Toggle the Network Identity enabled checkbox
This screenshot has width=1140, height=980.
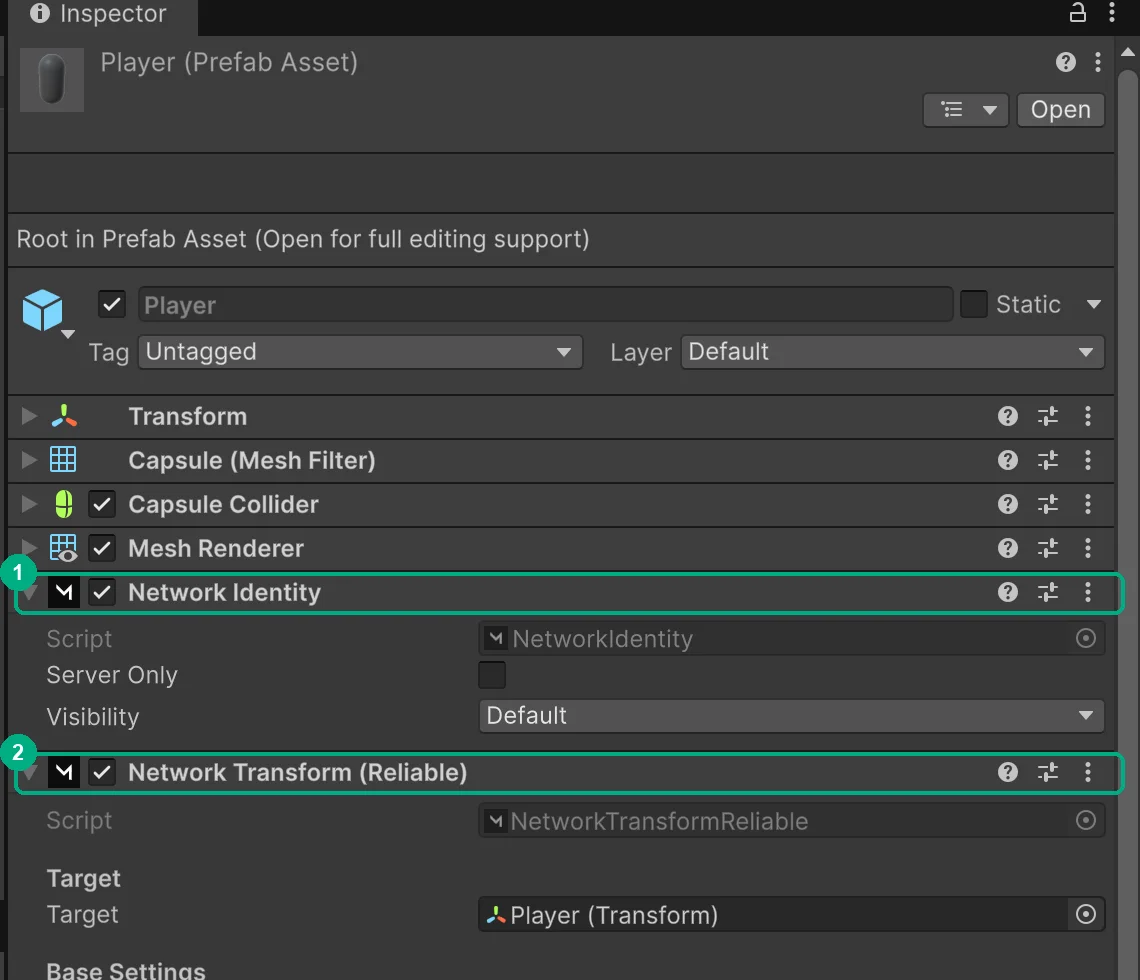(x=102, y=593)
